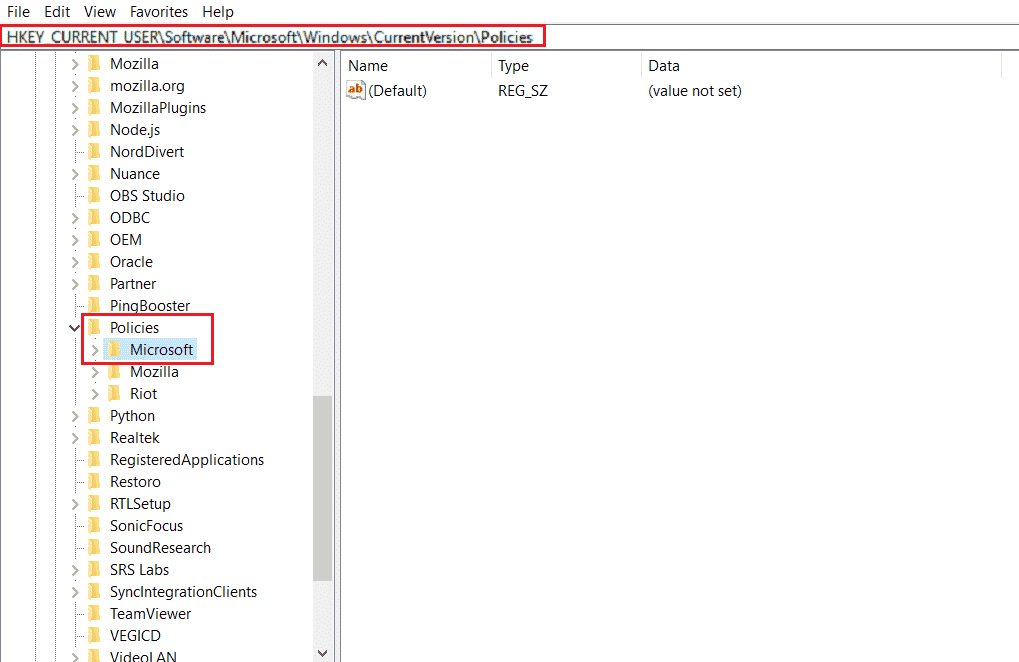Click the NordDivert folder icon

(x=95, y=152)
